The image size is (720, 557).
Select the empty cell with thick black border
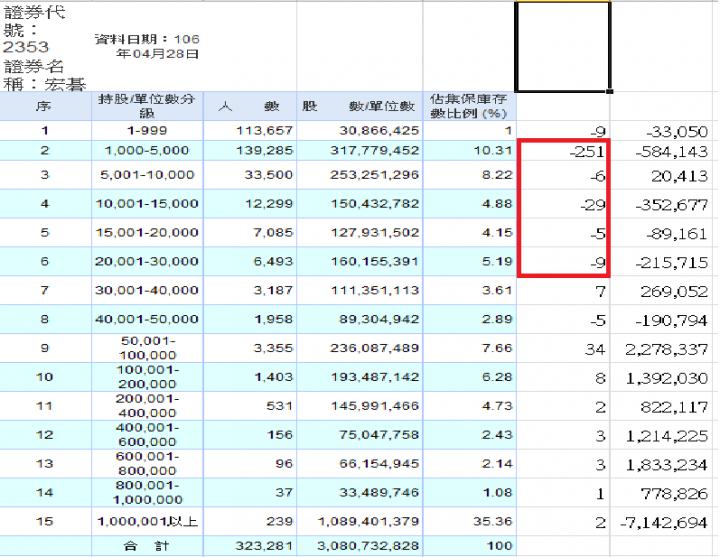563,46
